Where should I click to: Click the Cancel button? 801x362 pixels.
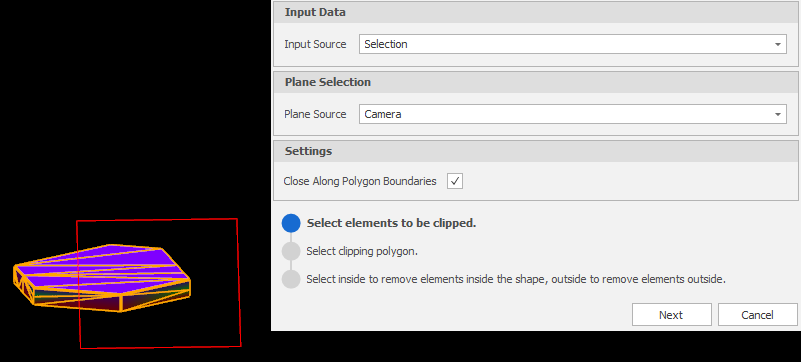click(758, 315)
